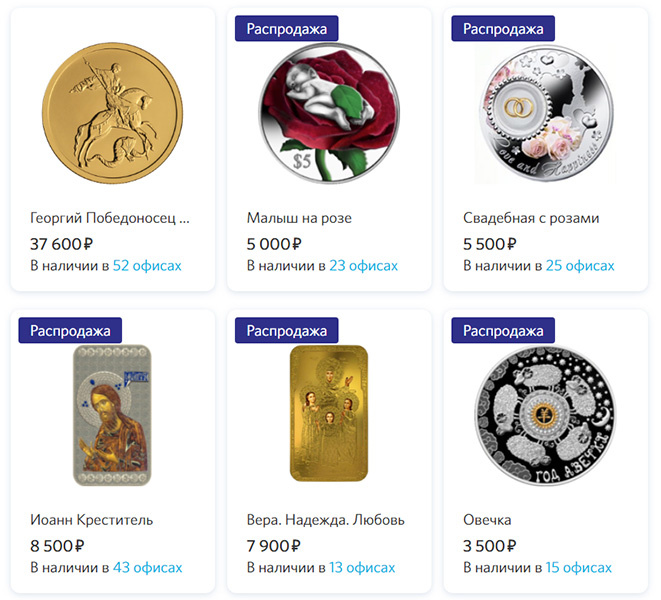Show the 52 офисах availability link
661x600 pixels.
pyautogui.click(x=147, y=266)
